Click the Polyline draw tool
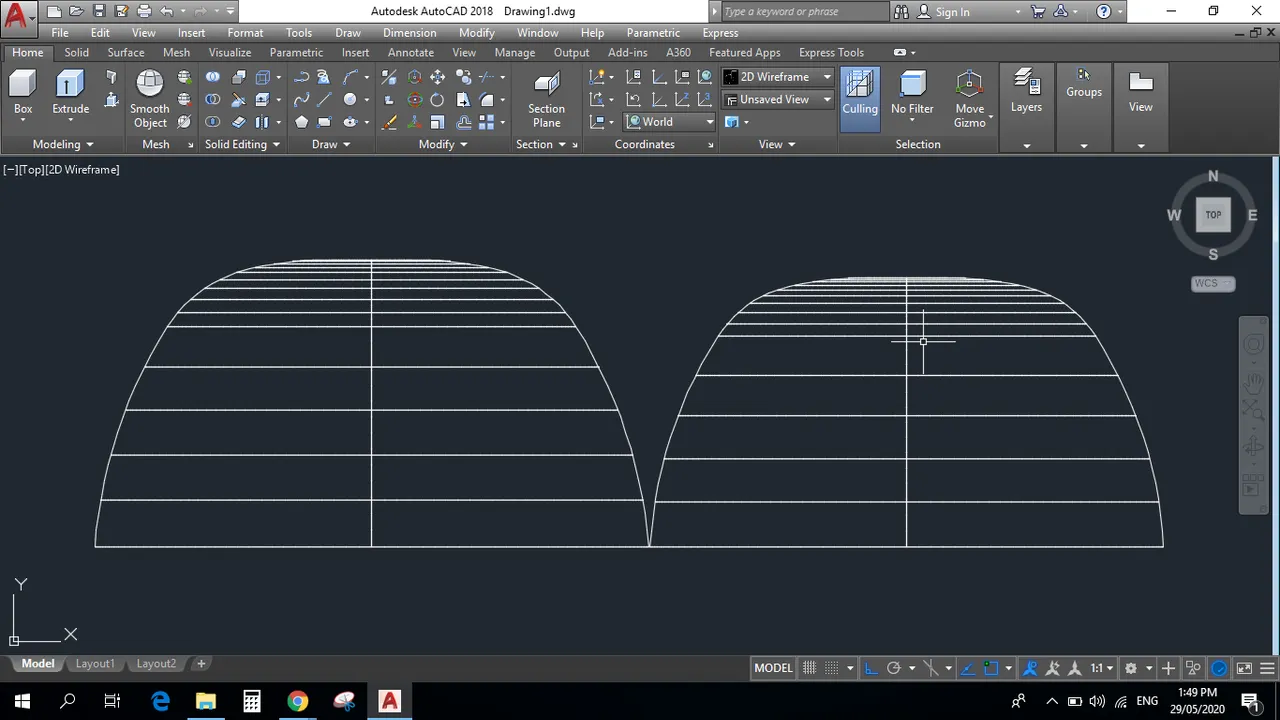1280x720 pixels. click(301, 77)
